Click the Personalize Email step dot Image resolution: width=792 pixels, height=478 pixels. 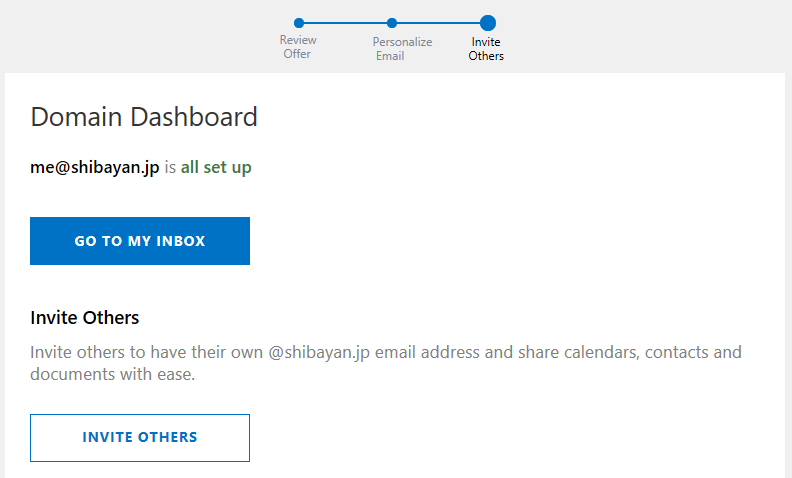[392, 23]
